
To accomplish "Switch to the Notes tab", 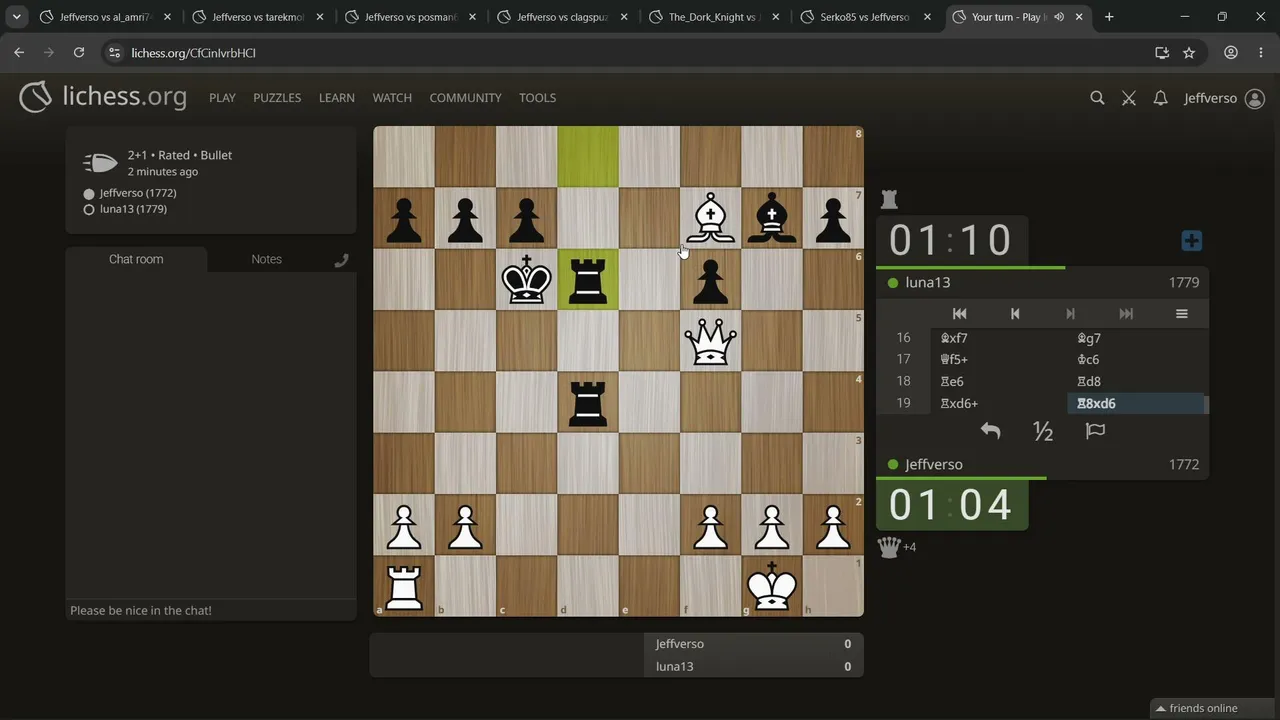I will pos(266,259).
